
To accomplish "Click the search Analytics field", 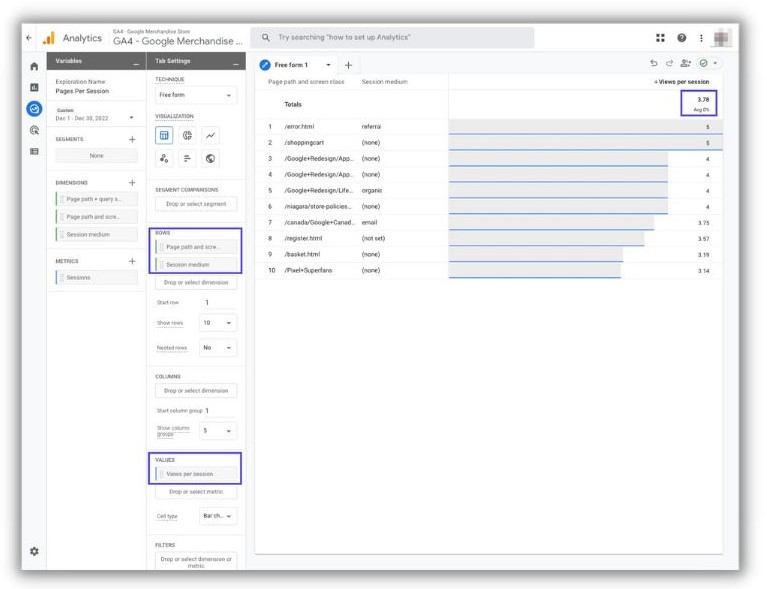I will [x=392, y=37].
